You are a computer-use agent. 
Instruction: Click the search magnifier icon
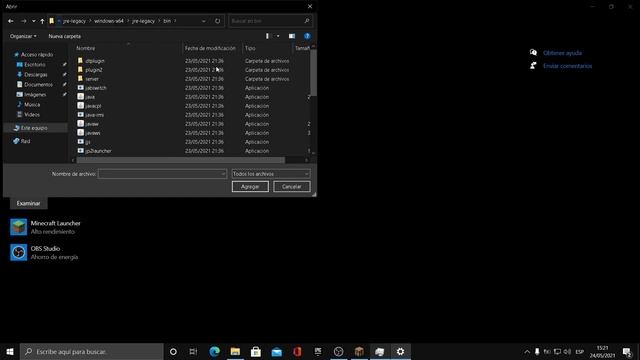307,21
